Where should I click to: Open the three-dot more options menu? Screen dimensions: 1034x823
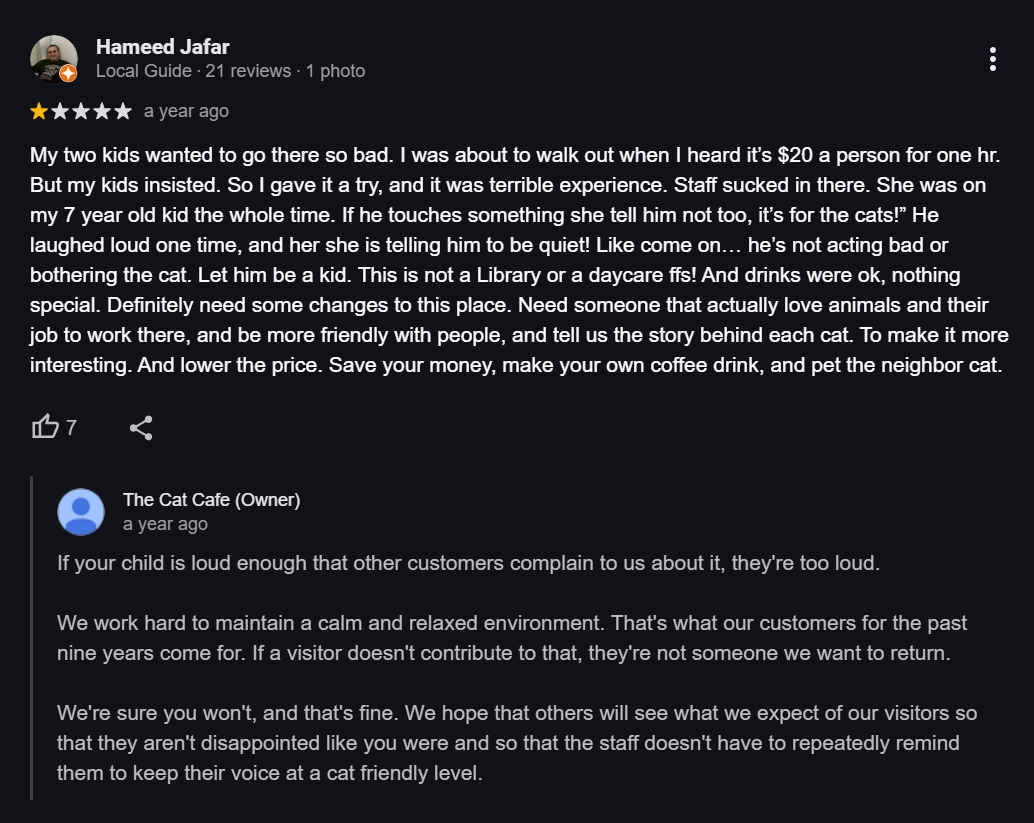pyautogui.click(x=992, y=59)
